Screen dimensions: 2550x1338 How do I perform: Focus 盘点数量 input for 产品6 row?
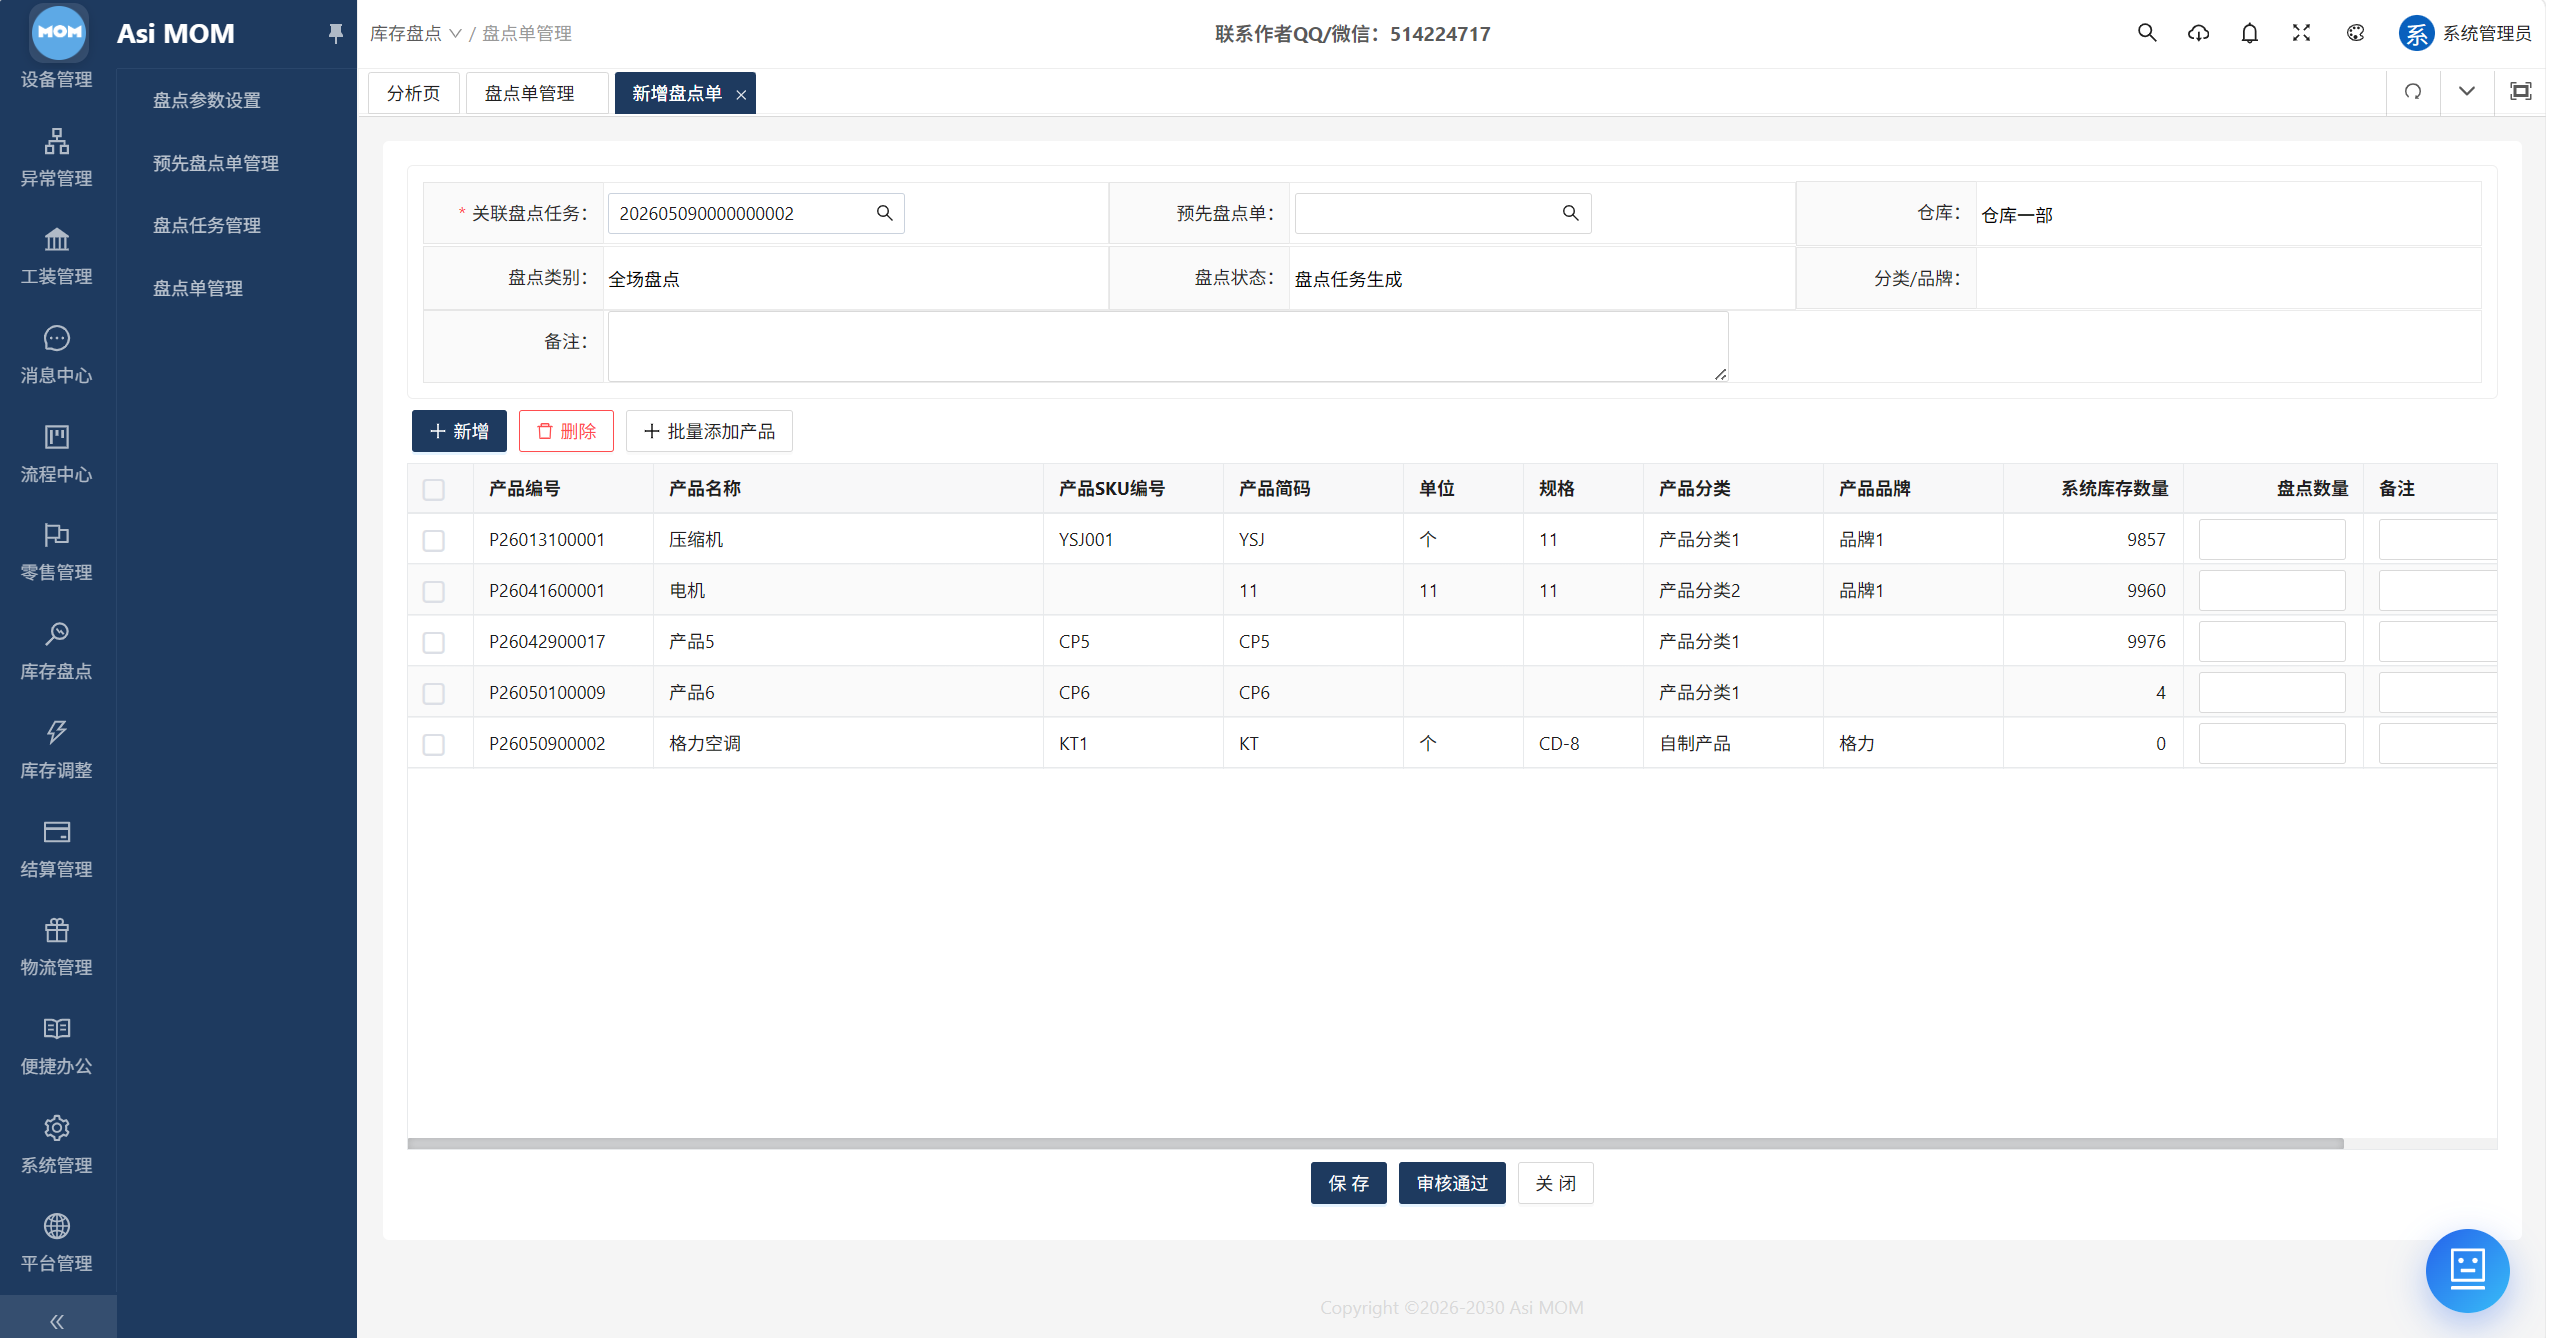[2272, 692]
